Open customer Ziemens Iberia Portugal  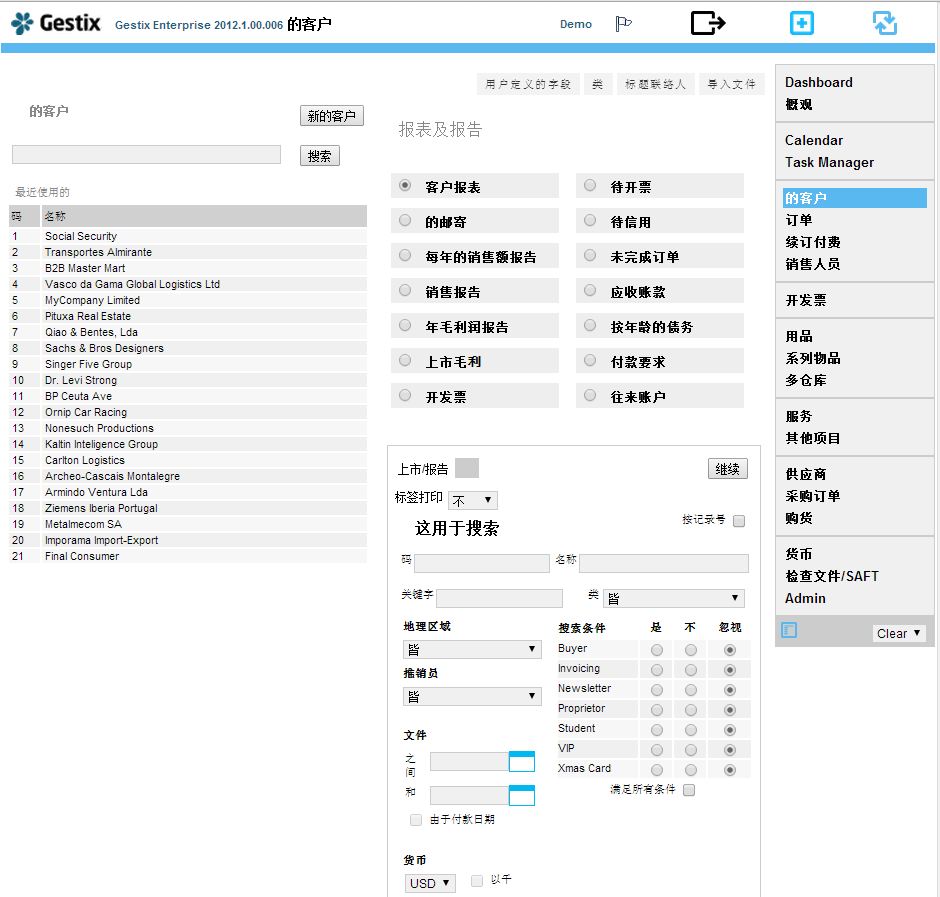[101, 508]
